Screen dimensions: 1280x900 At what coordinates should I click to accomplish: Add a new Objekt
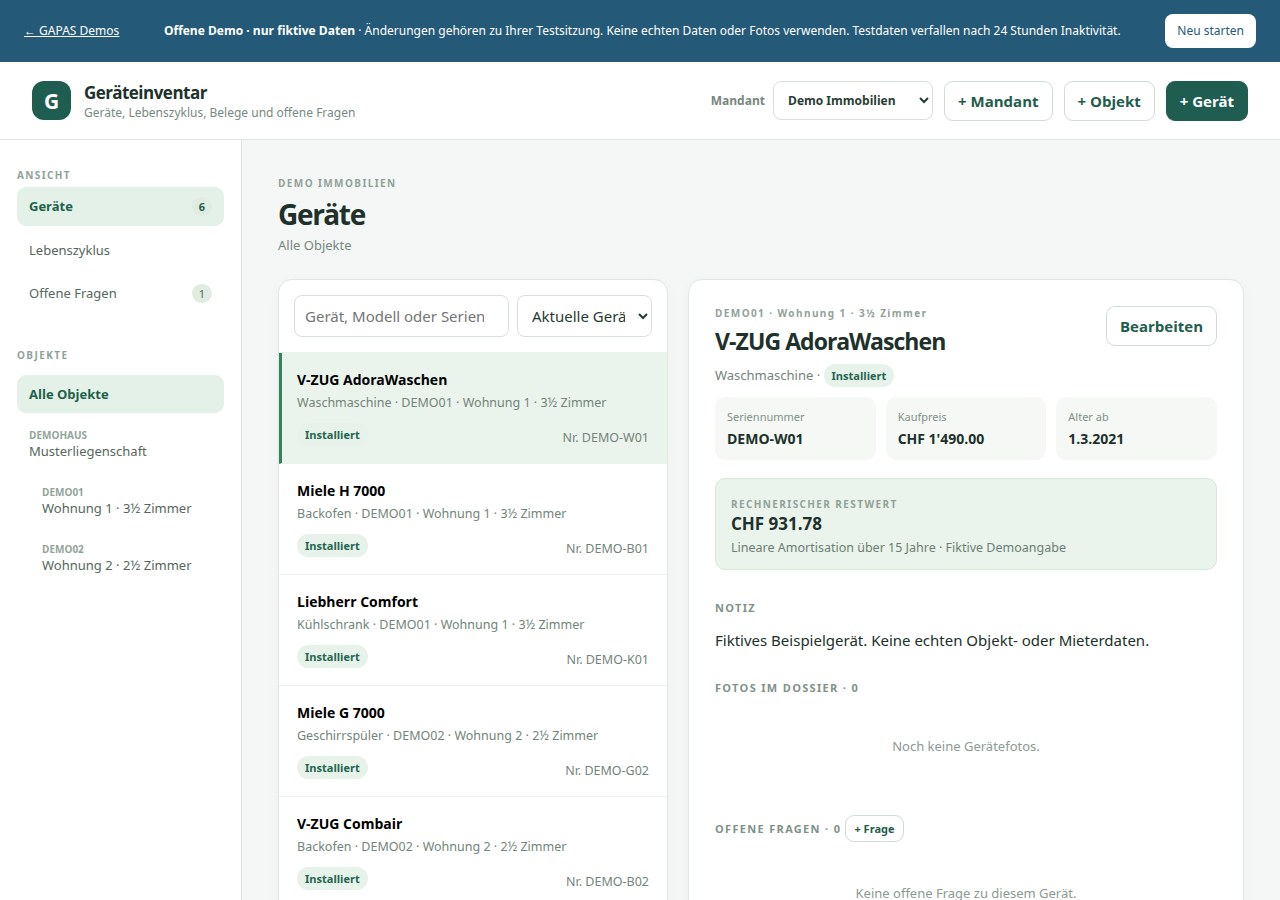pos(1109,101)
